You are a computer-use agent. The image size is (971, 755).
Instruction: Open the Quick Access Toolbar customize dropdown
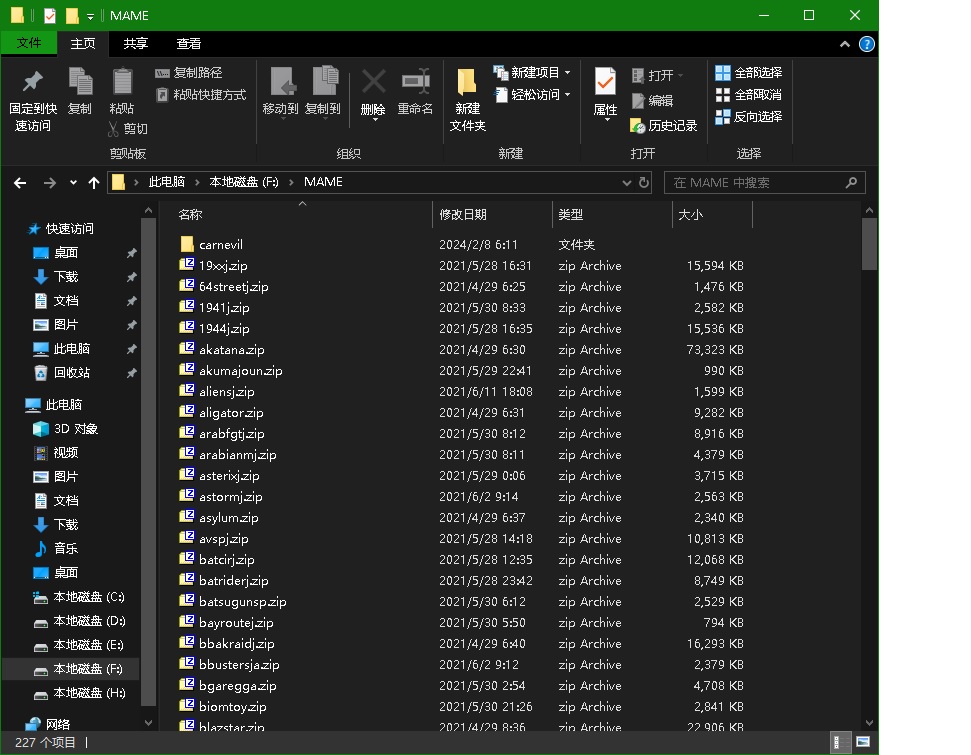click(90, 16)
